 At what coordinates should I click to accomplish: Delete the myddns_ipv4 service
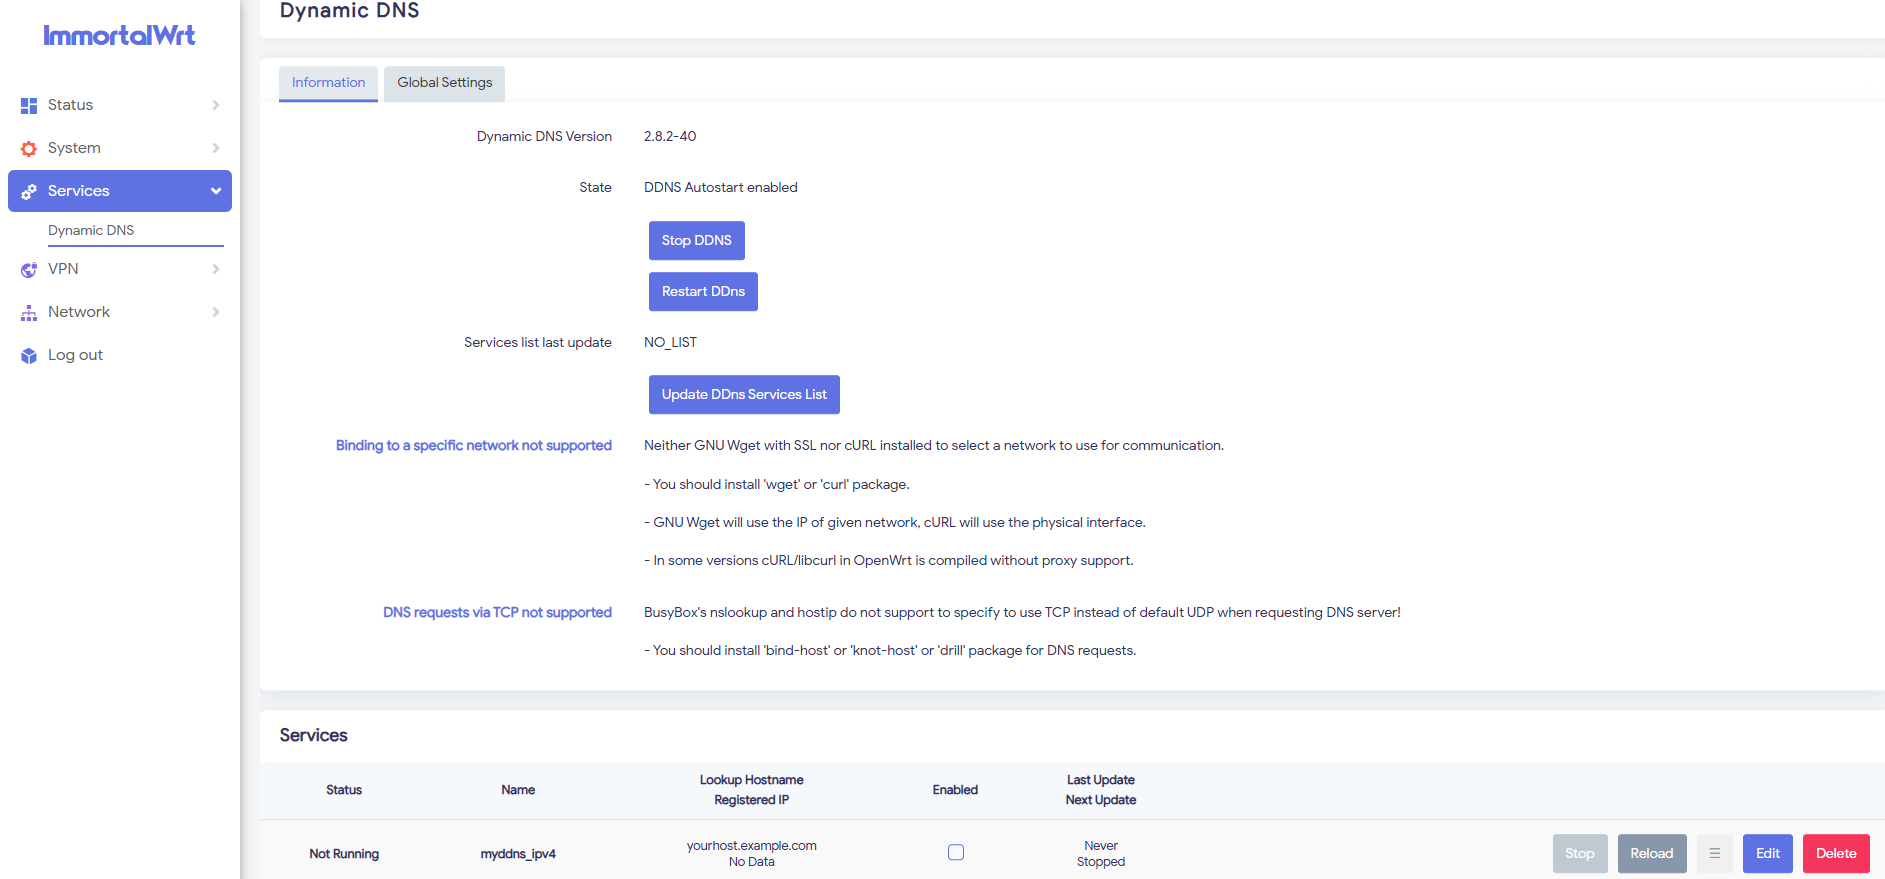[x=1836, y=853]
